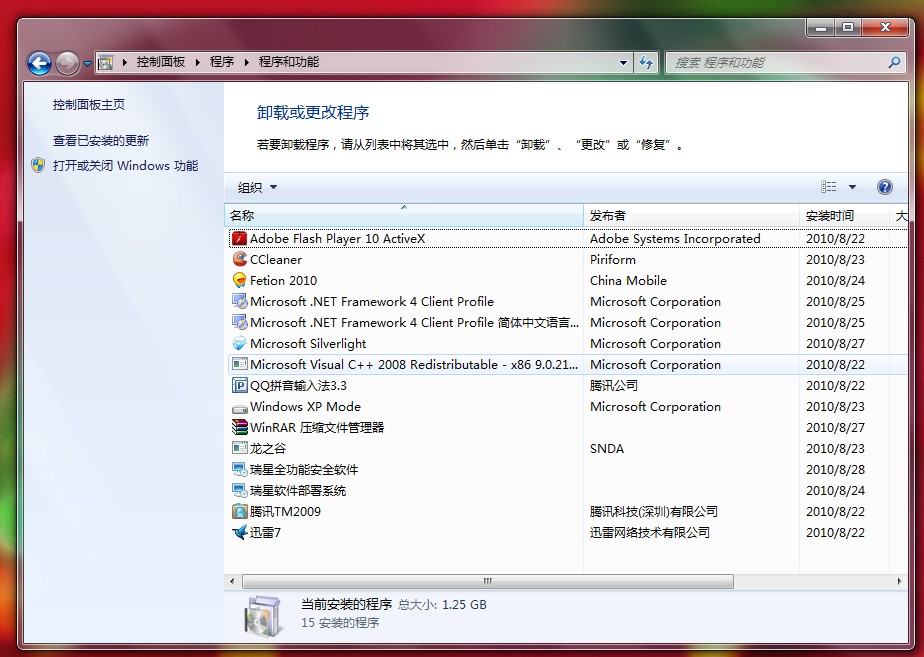The width and height of the screenshot is (924, 657).
Task: Click the install date 2010/8/28 cell
Action: pyautogui.click(x=836, y=470)
